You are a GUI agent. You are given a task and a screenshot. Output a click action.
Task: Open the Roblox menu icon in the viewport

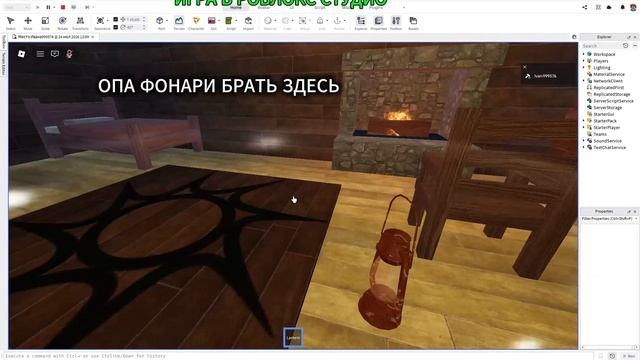pyautogui.click(x=22, y=54)
